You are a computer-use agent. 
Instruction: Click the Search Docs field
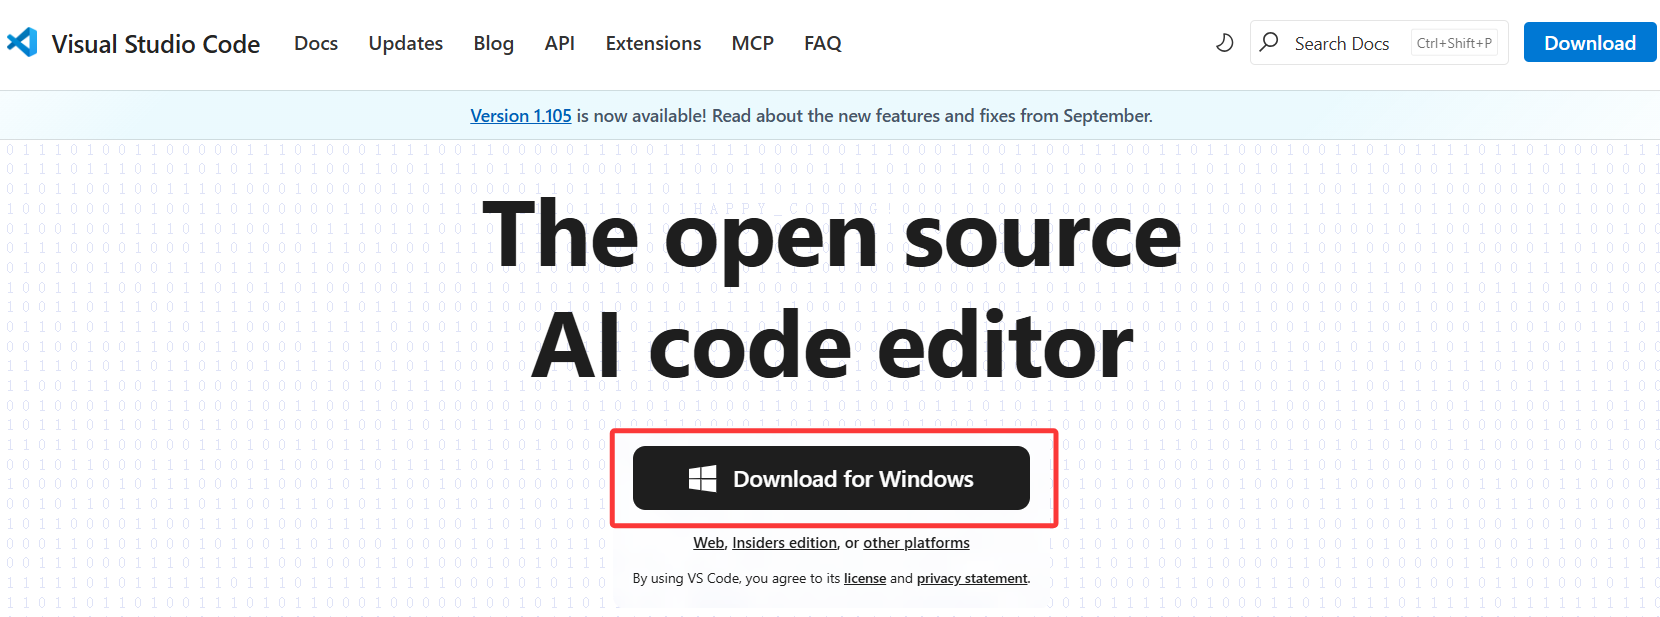1379,43
